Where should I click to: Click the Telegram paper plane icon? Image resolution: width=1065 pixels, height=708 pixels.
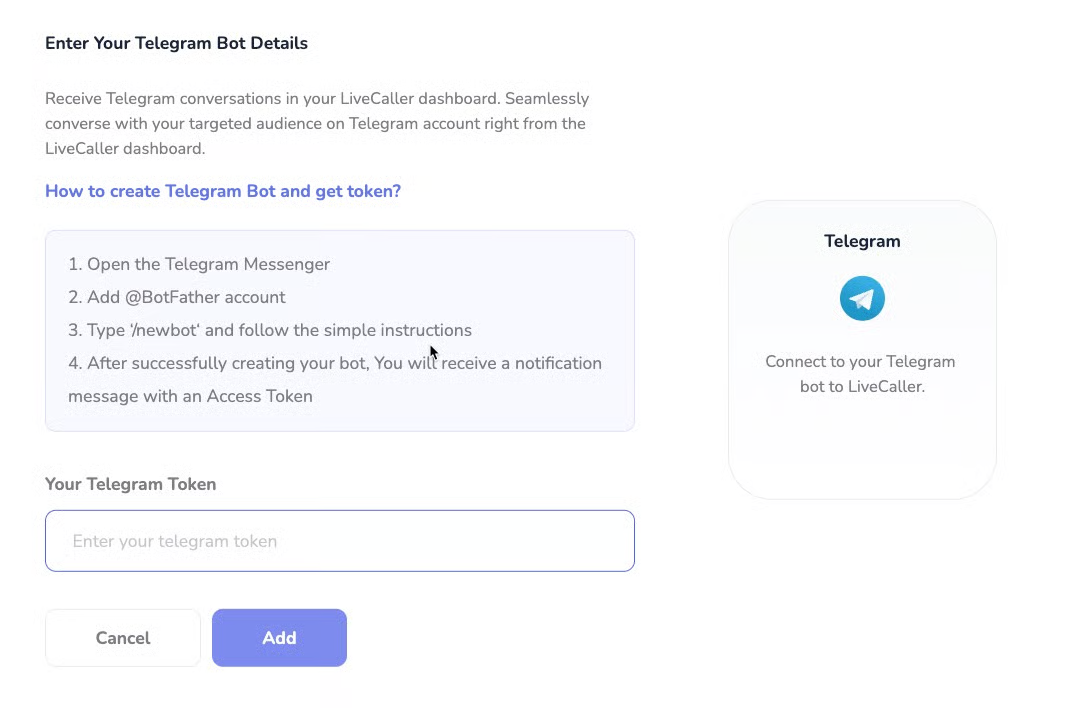[862, 299]
